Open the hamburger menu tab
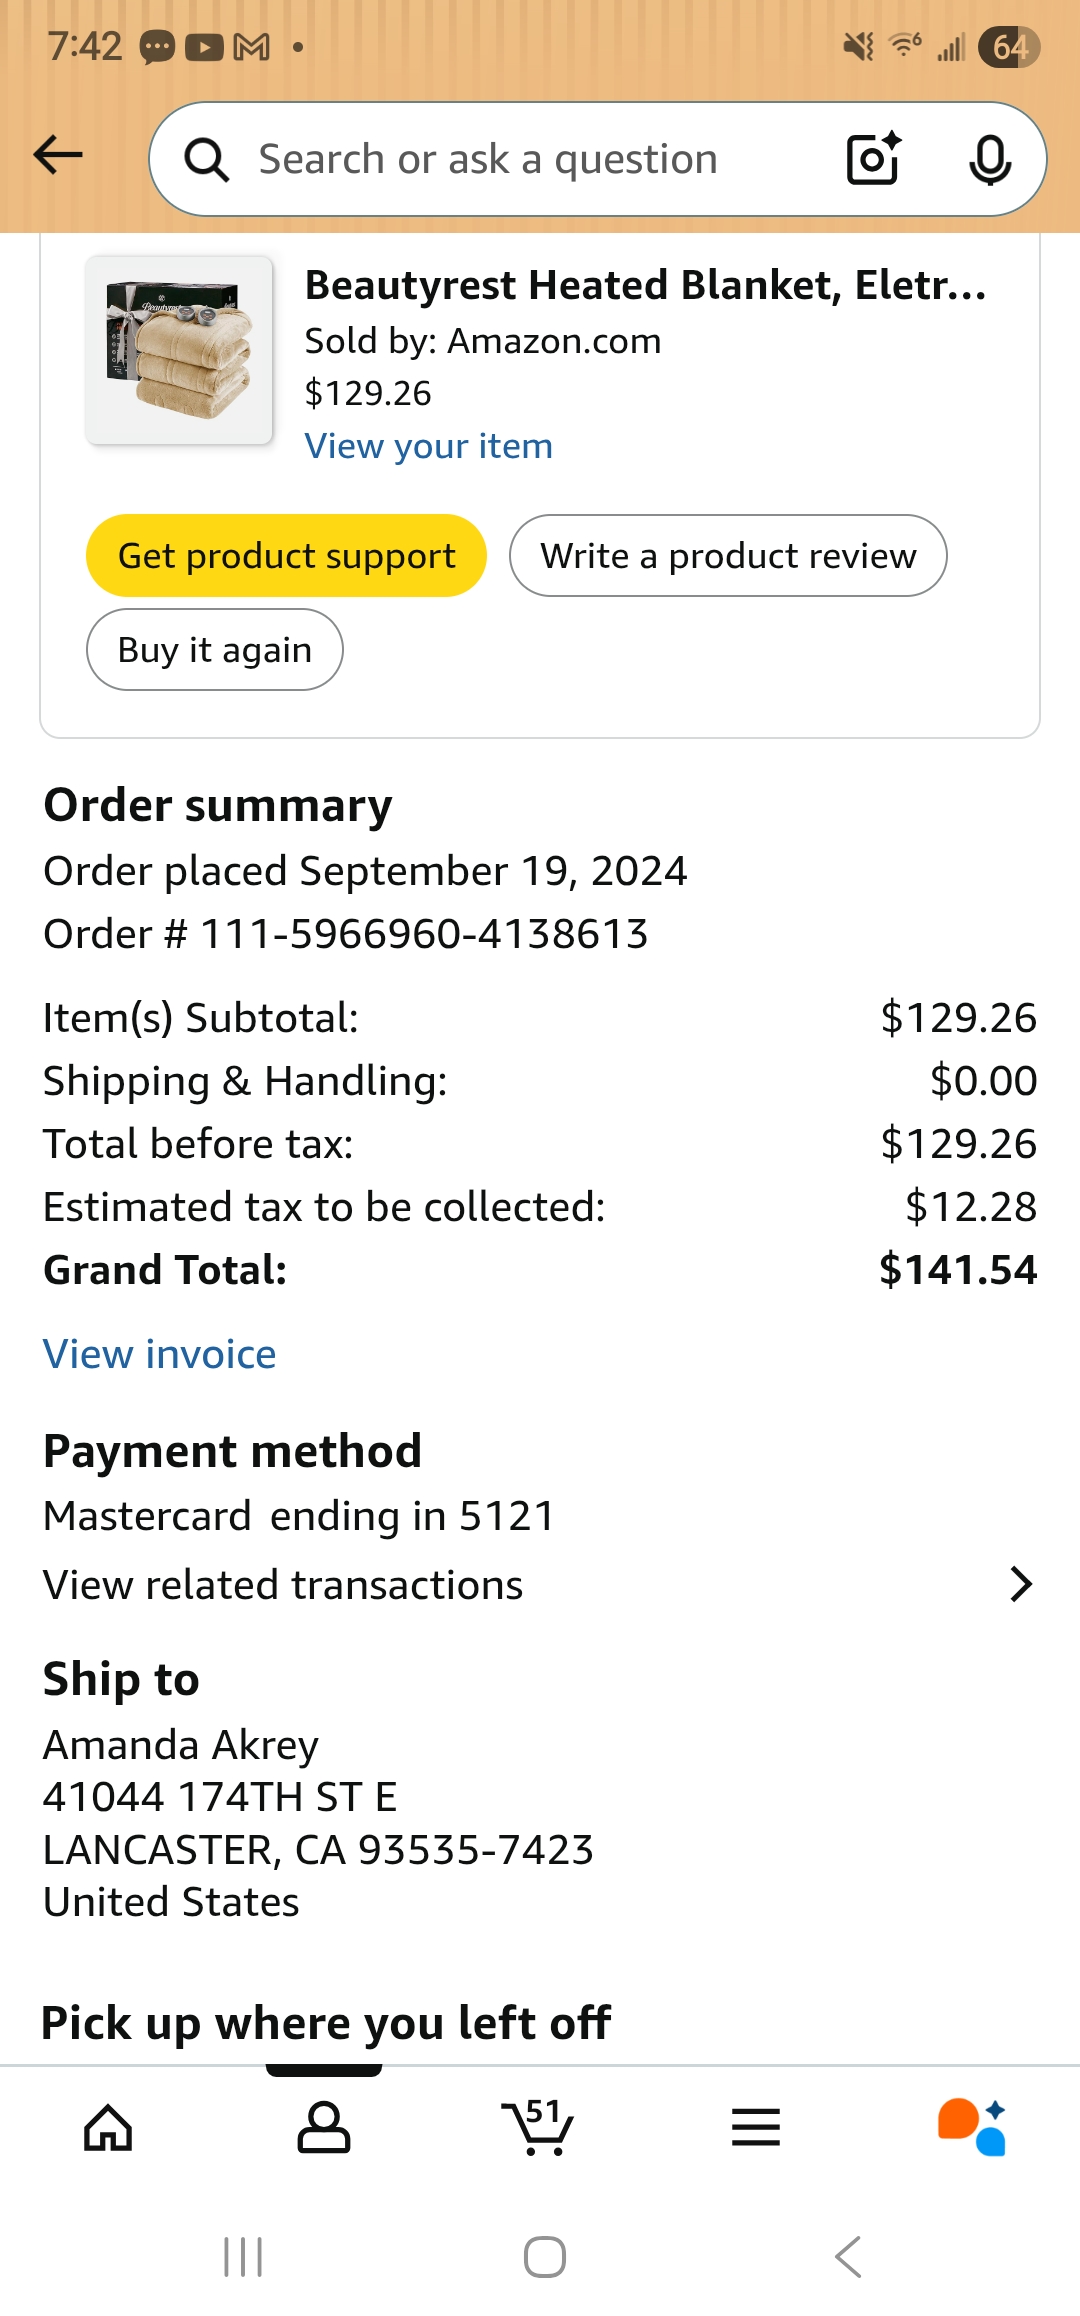 pos(756,2127)
